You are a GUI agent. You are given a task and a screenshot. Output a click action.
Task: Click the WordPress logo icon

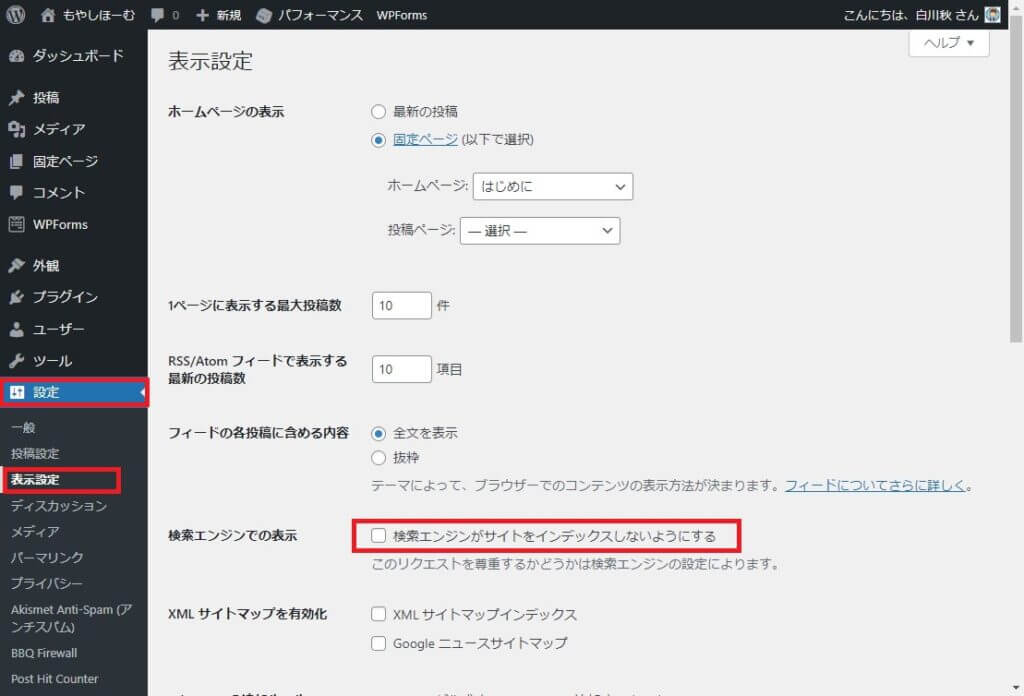pyautogui.click(x=16, y=15)
